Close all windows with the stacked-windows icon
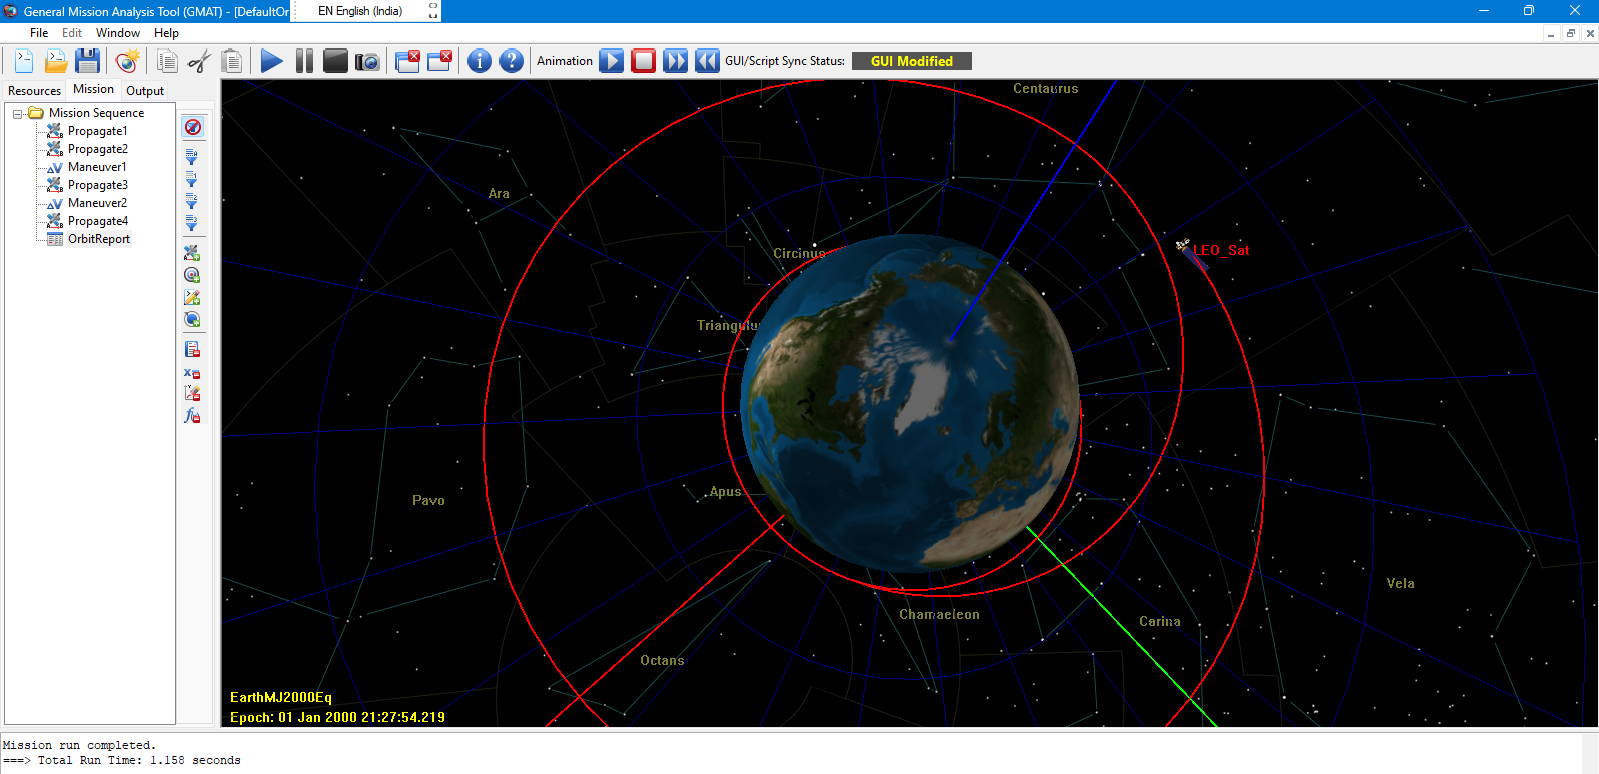The width and height of the screenshot is (1599, 774). point(407,61)
